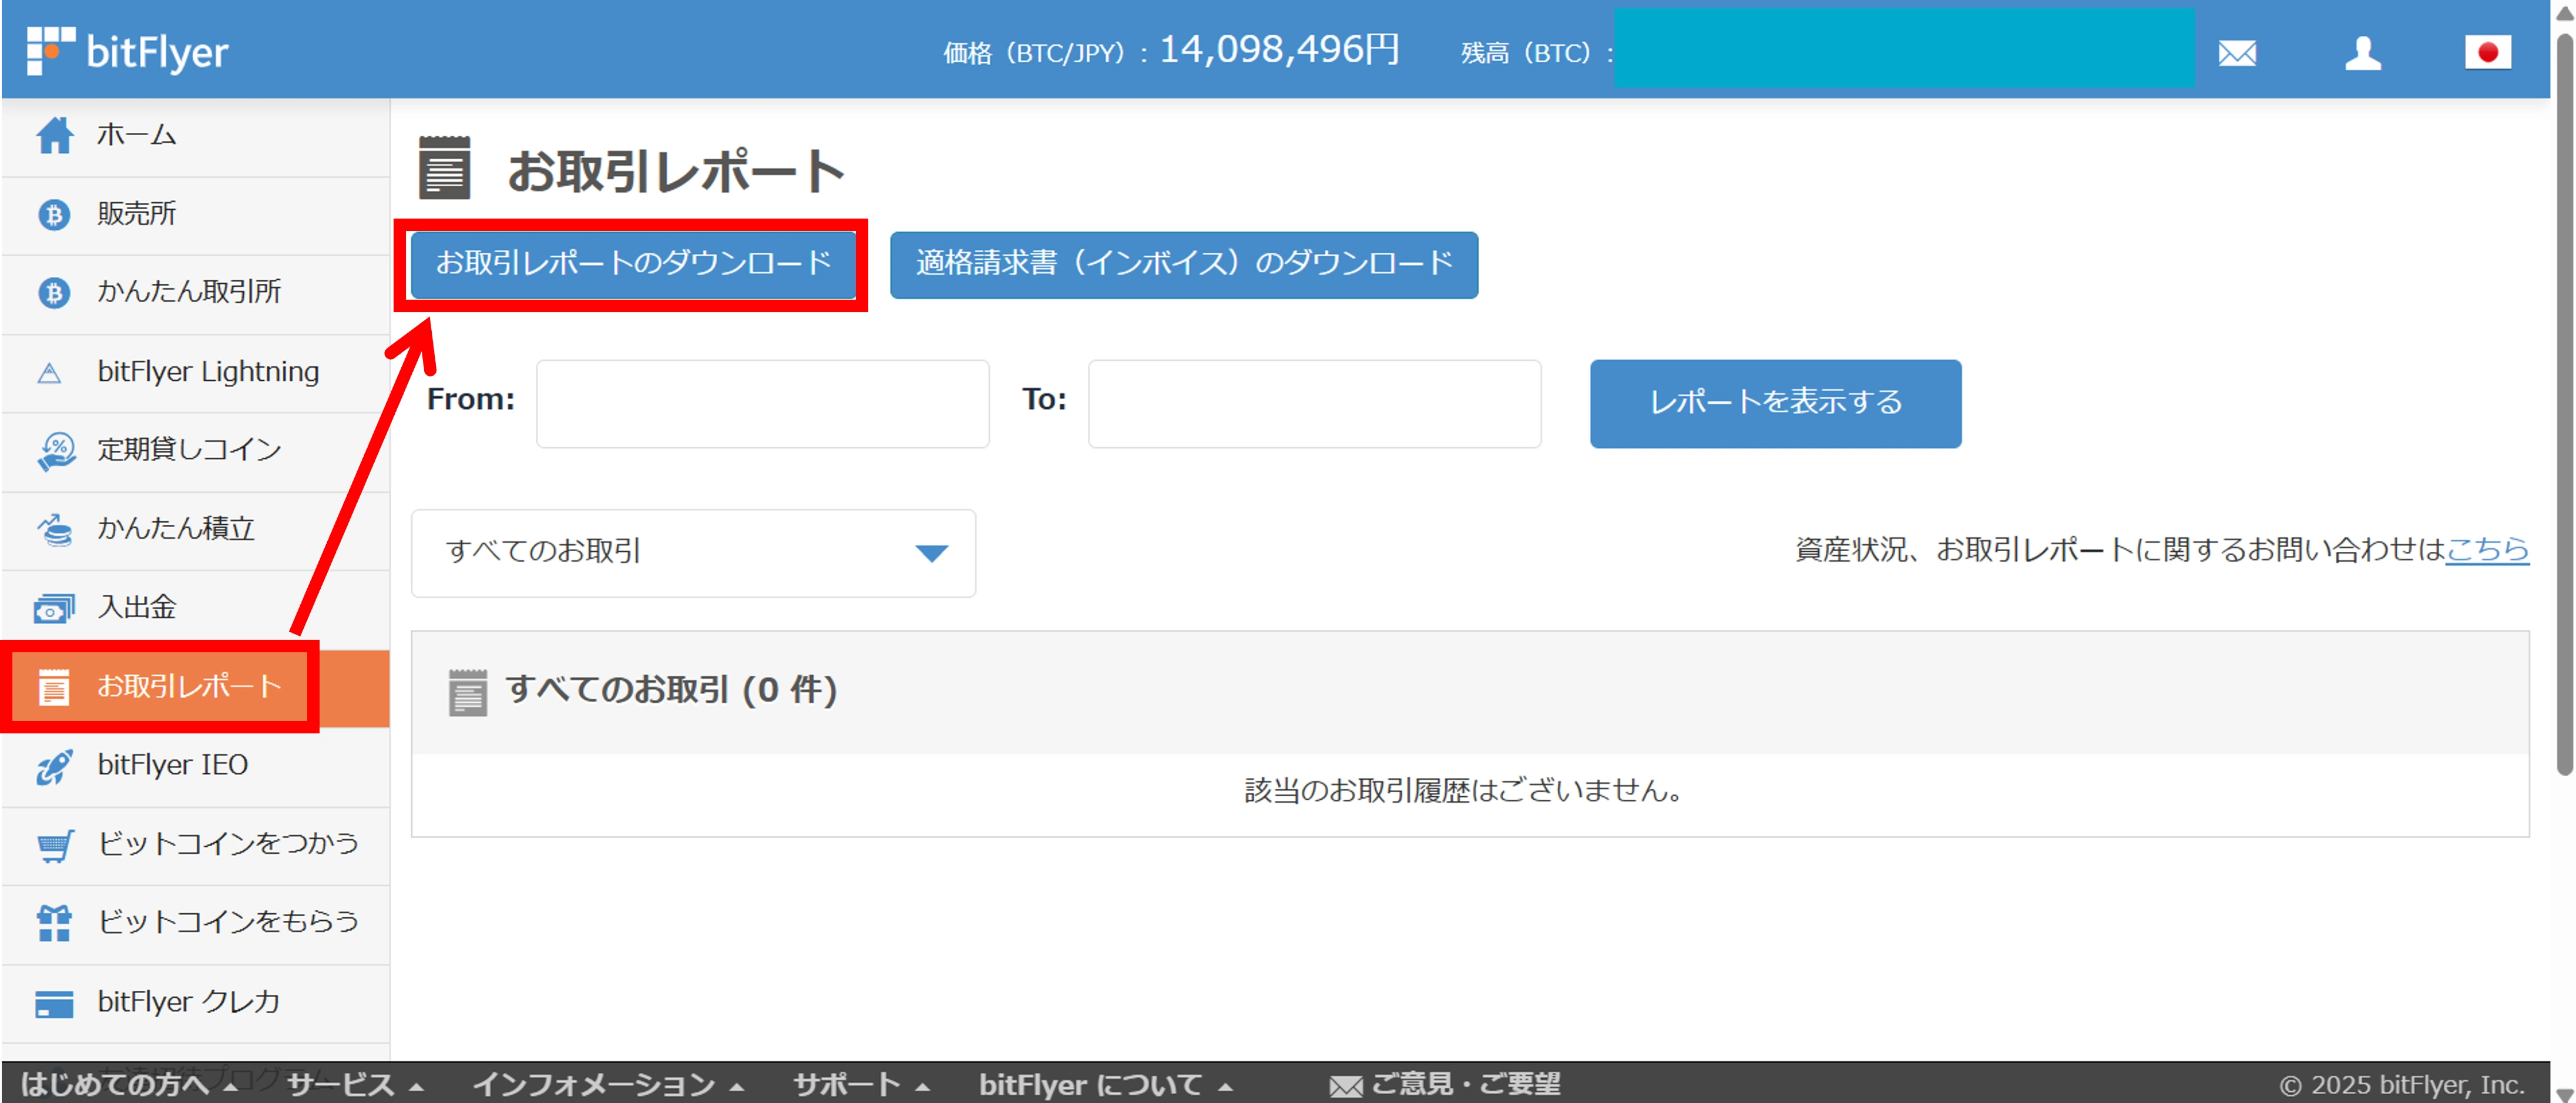Click the mail envelope icon in header

click(x=2237, y=53)
